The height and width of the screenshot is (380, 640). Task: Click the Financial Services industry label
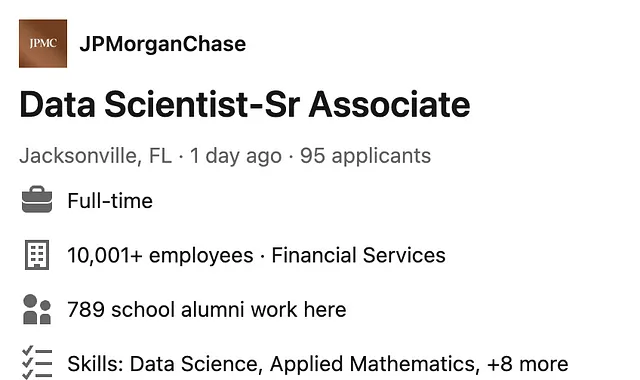[x=358, y=256]
